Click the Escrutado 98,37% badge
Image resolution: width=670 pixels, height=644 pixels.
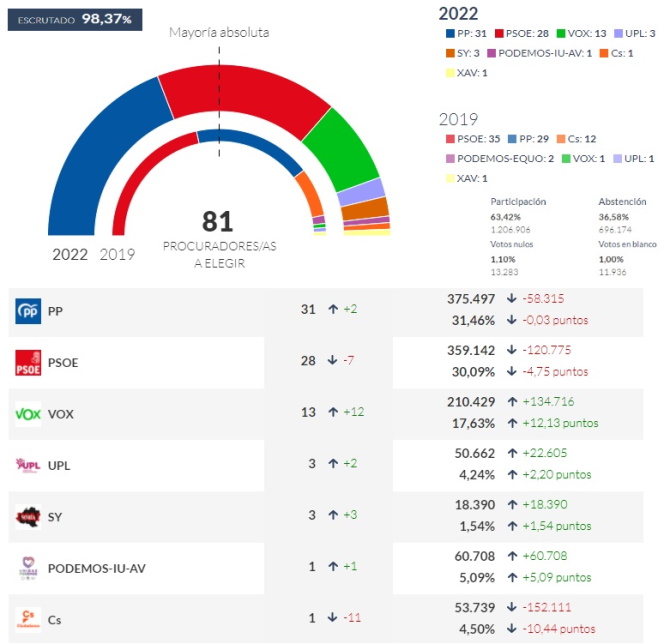(74, 20)
